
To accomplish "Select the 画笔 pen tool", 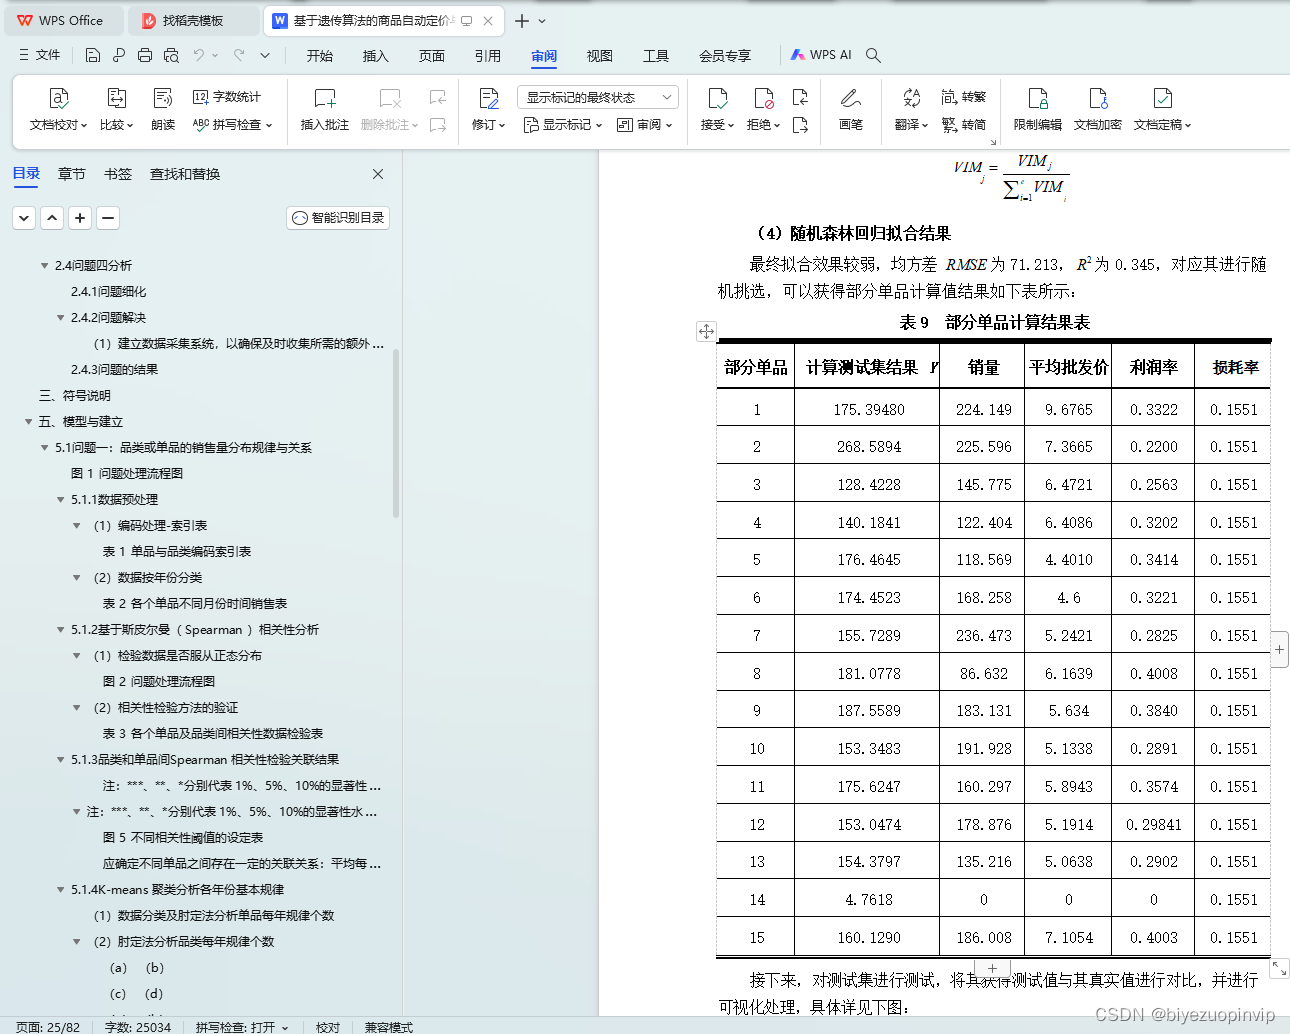I will pyautogui.click(x=851, y=110).
